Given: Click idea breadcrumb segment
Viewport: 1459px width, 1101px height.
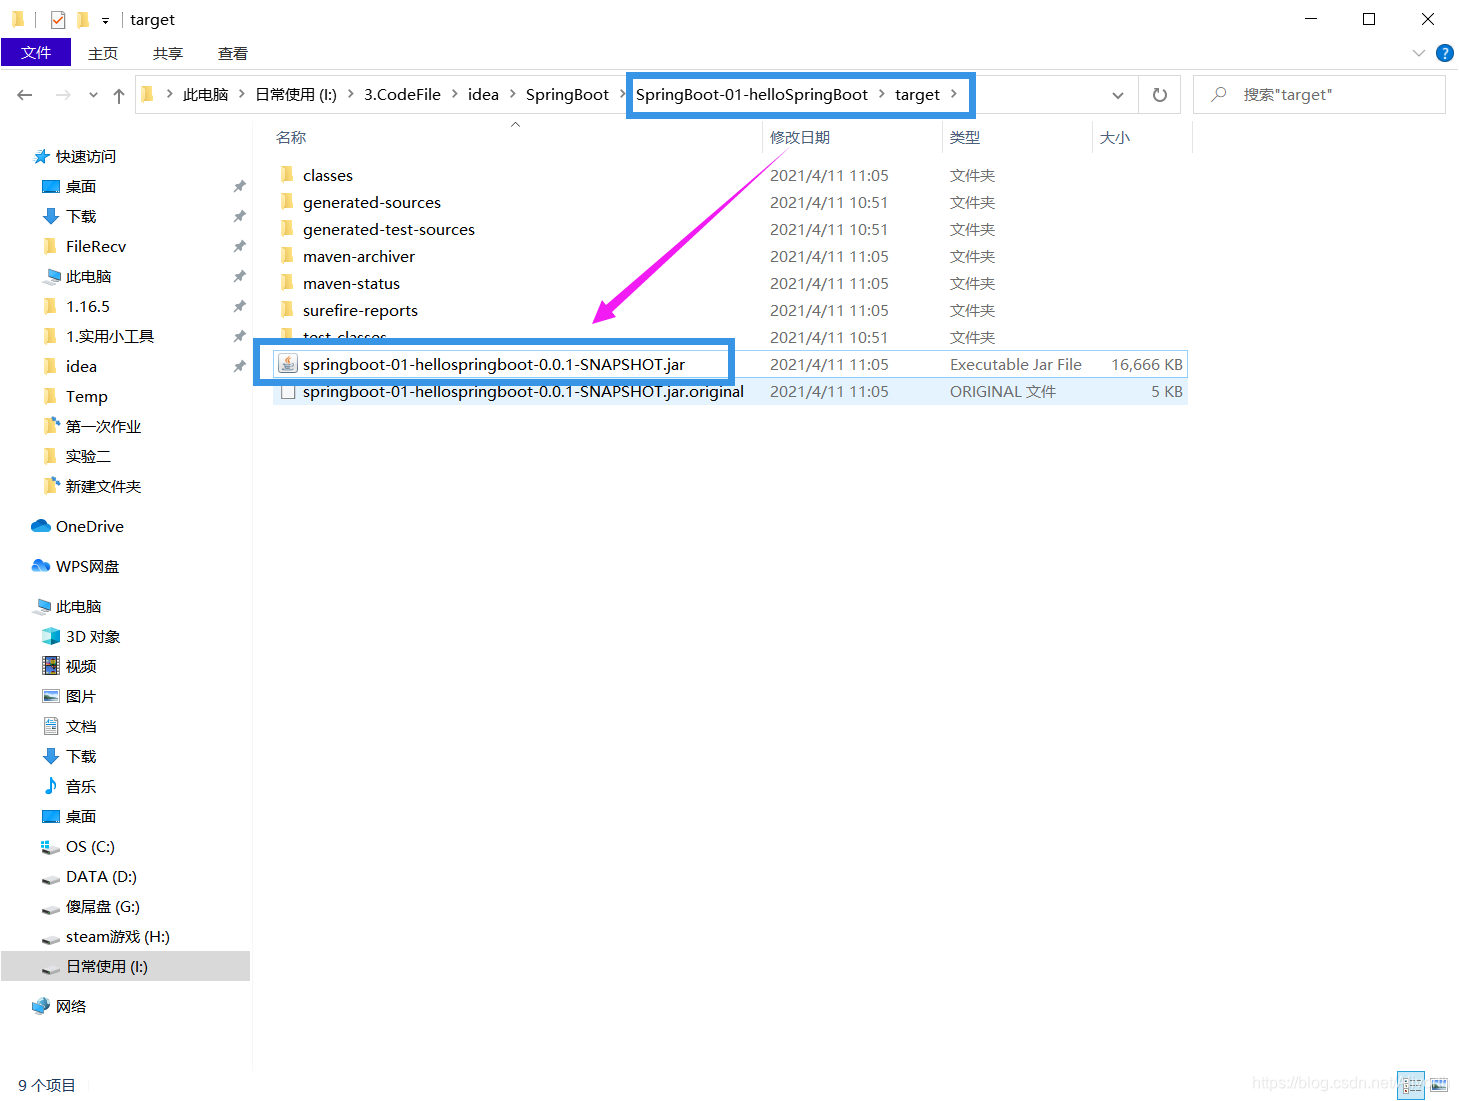Looking at the screenshot, I should tap(483, 95).
